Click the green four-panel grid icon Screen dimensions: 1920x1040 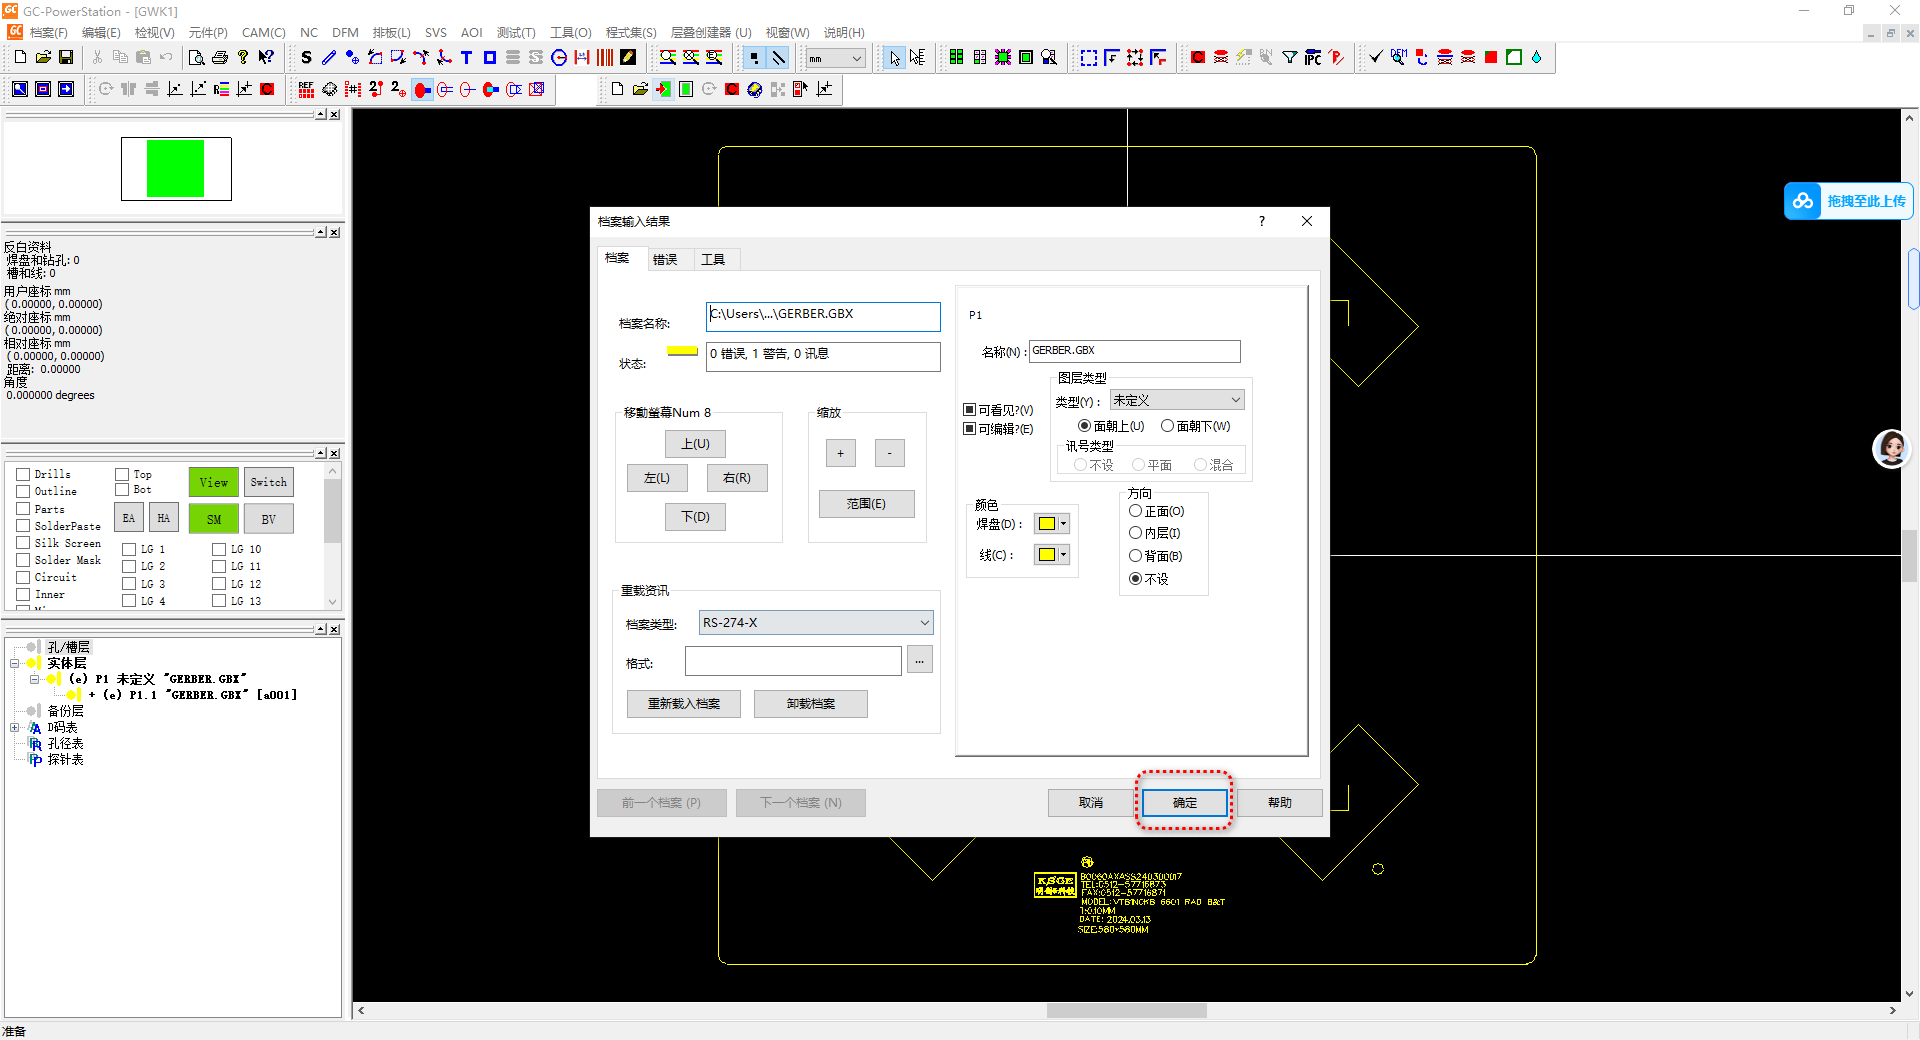point(957,58)
